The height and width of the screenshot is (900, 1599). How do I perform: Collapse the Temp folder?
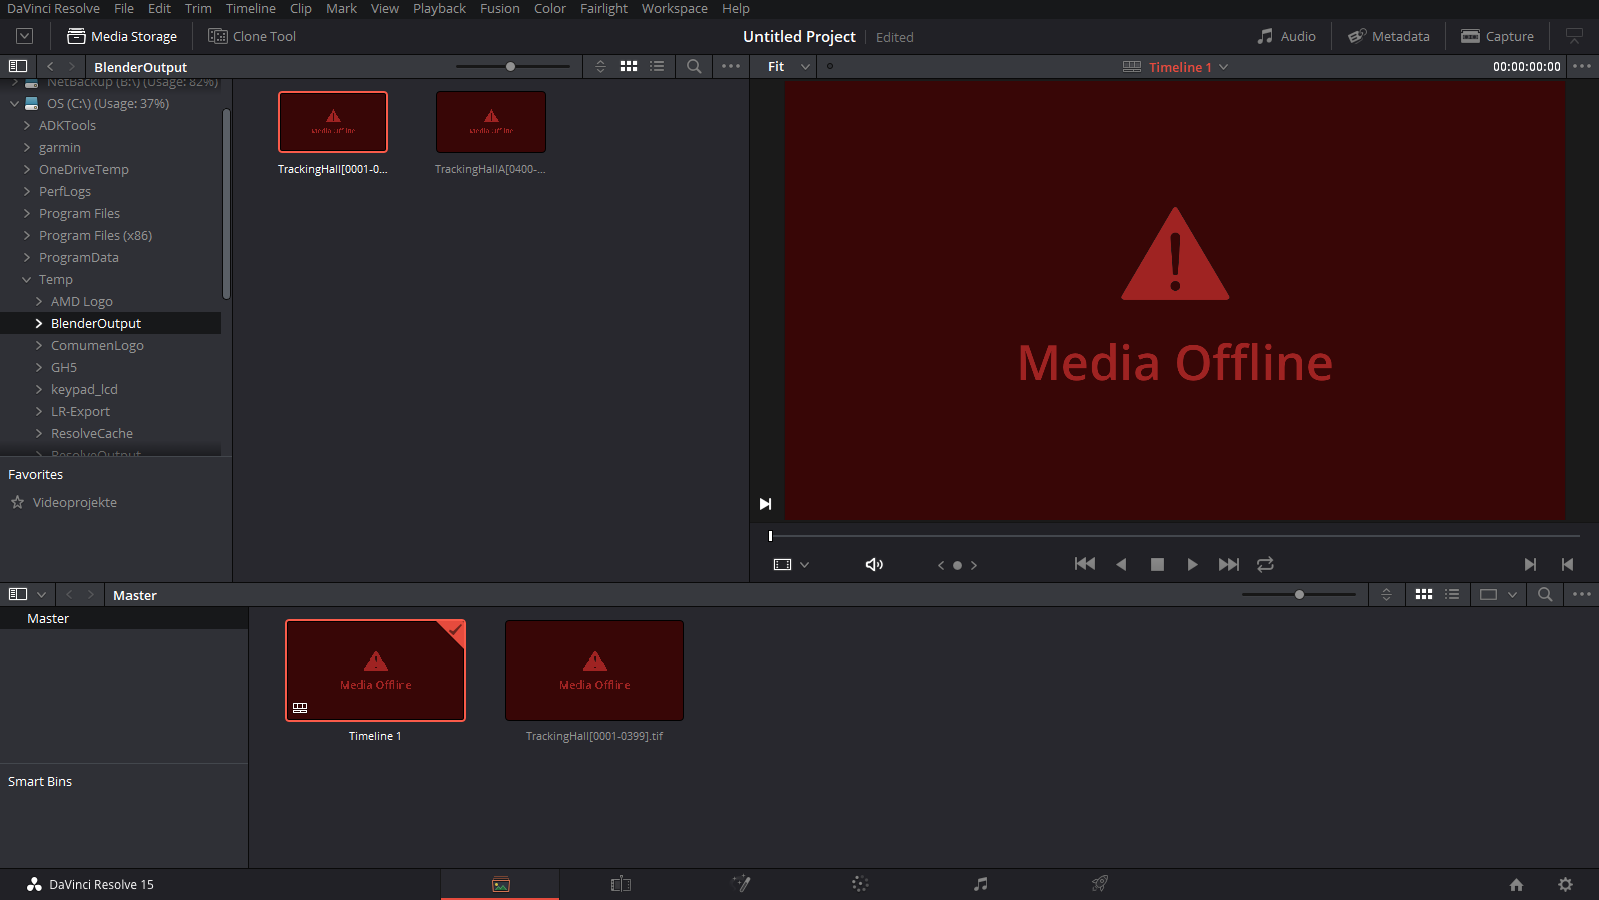pos(27,280)
